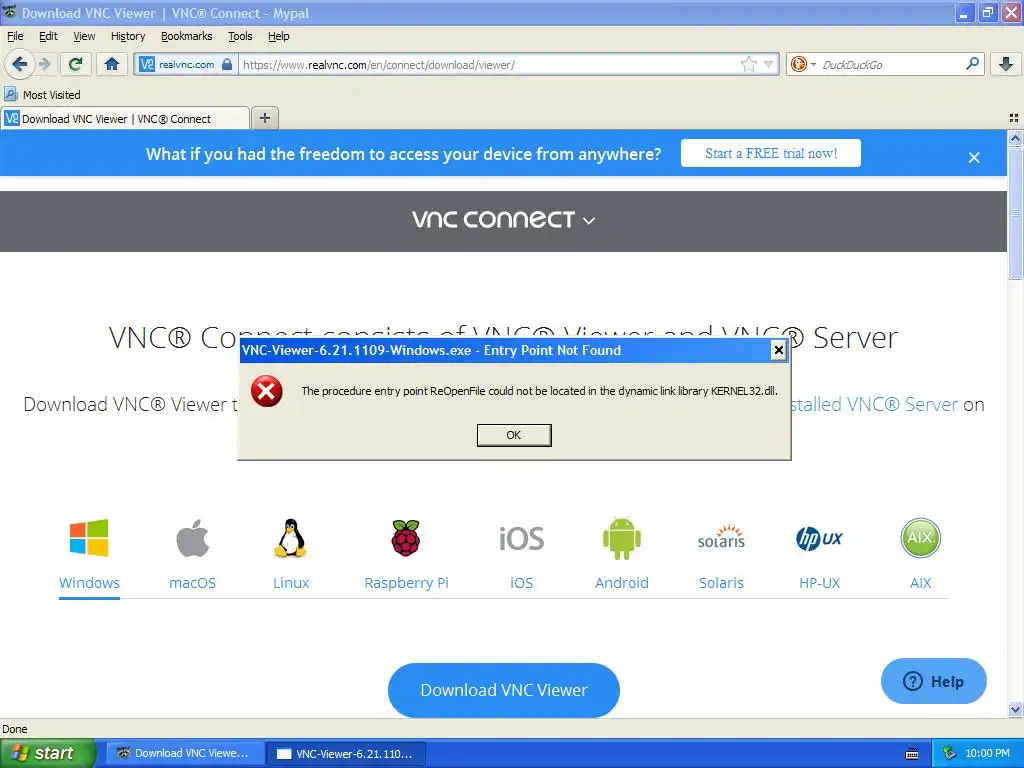Show the list-all-tabs button
The image size is (1024, 768).
point(1014,118)
